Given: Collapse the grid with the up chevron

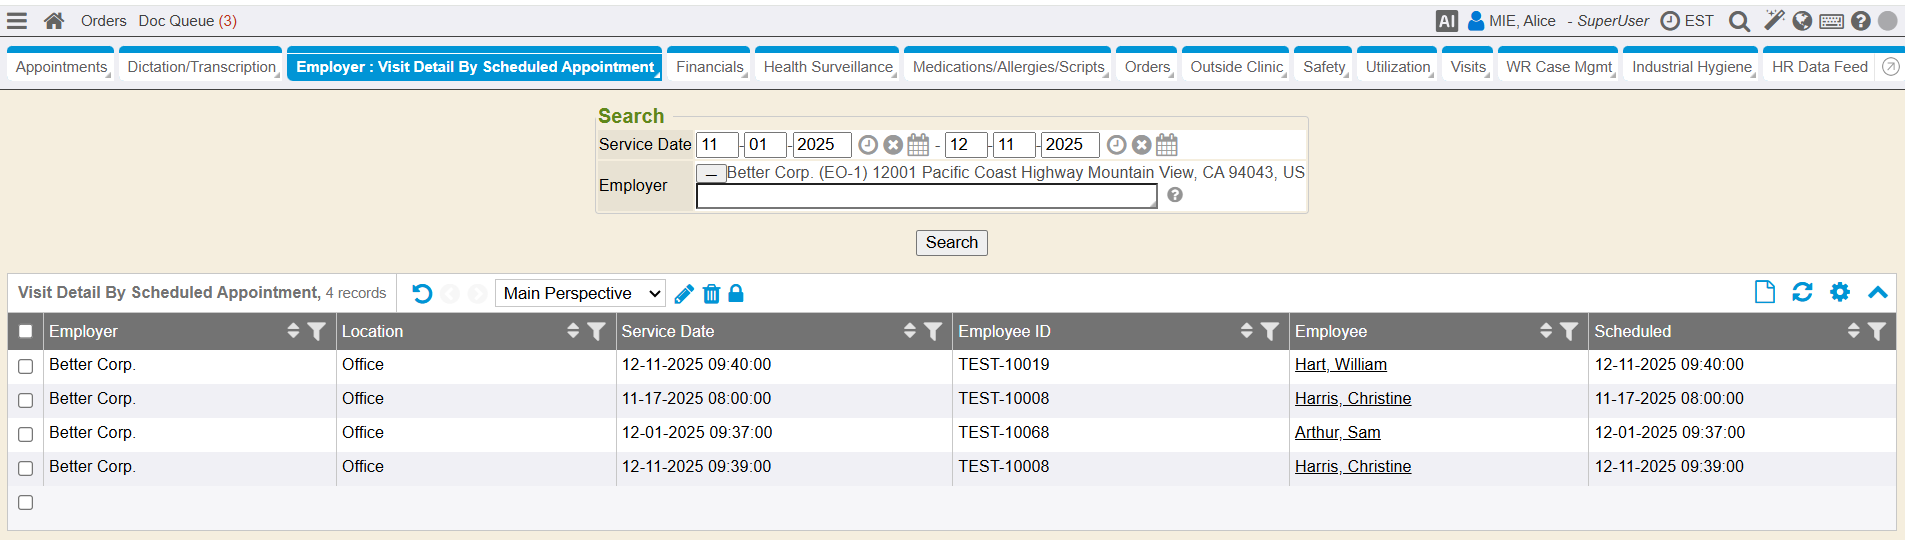Looking at the screenshot, I should [1877, 292].
